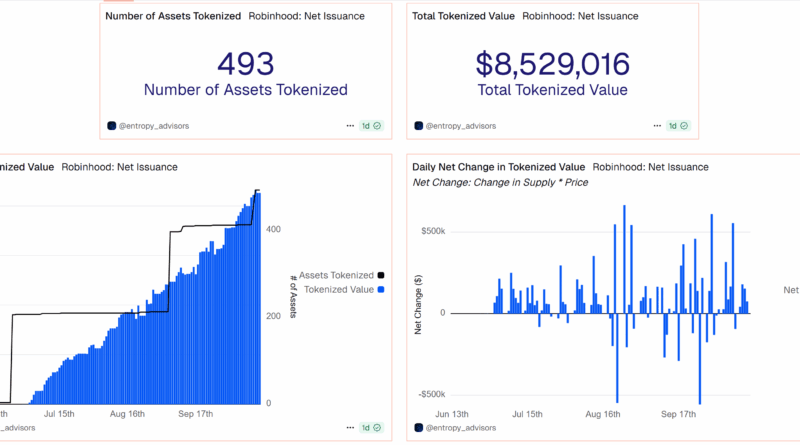Toggle the Net series legend in Daily Net Change chart
The height and width of the screenshot is (445, 800).
click(792, 289)
